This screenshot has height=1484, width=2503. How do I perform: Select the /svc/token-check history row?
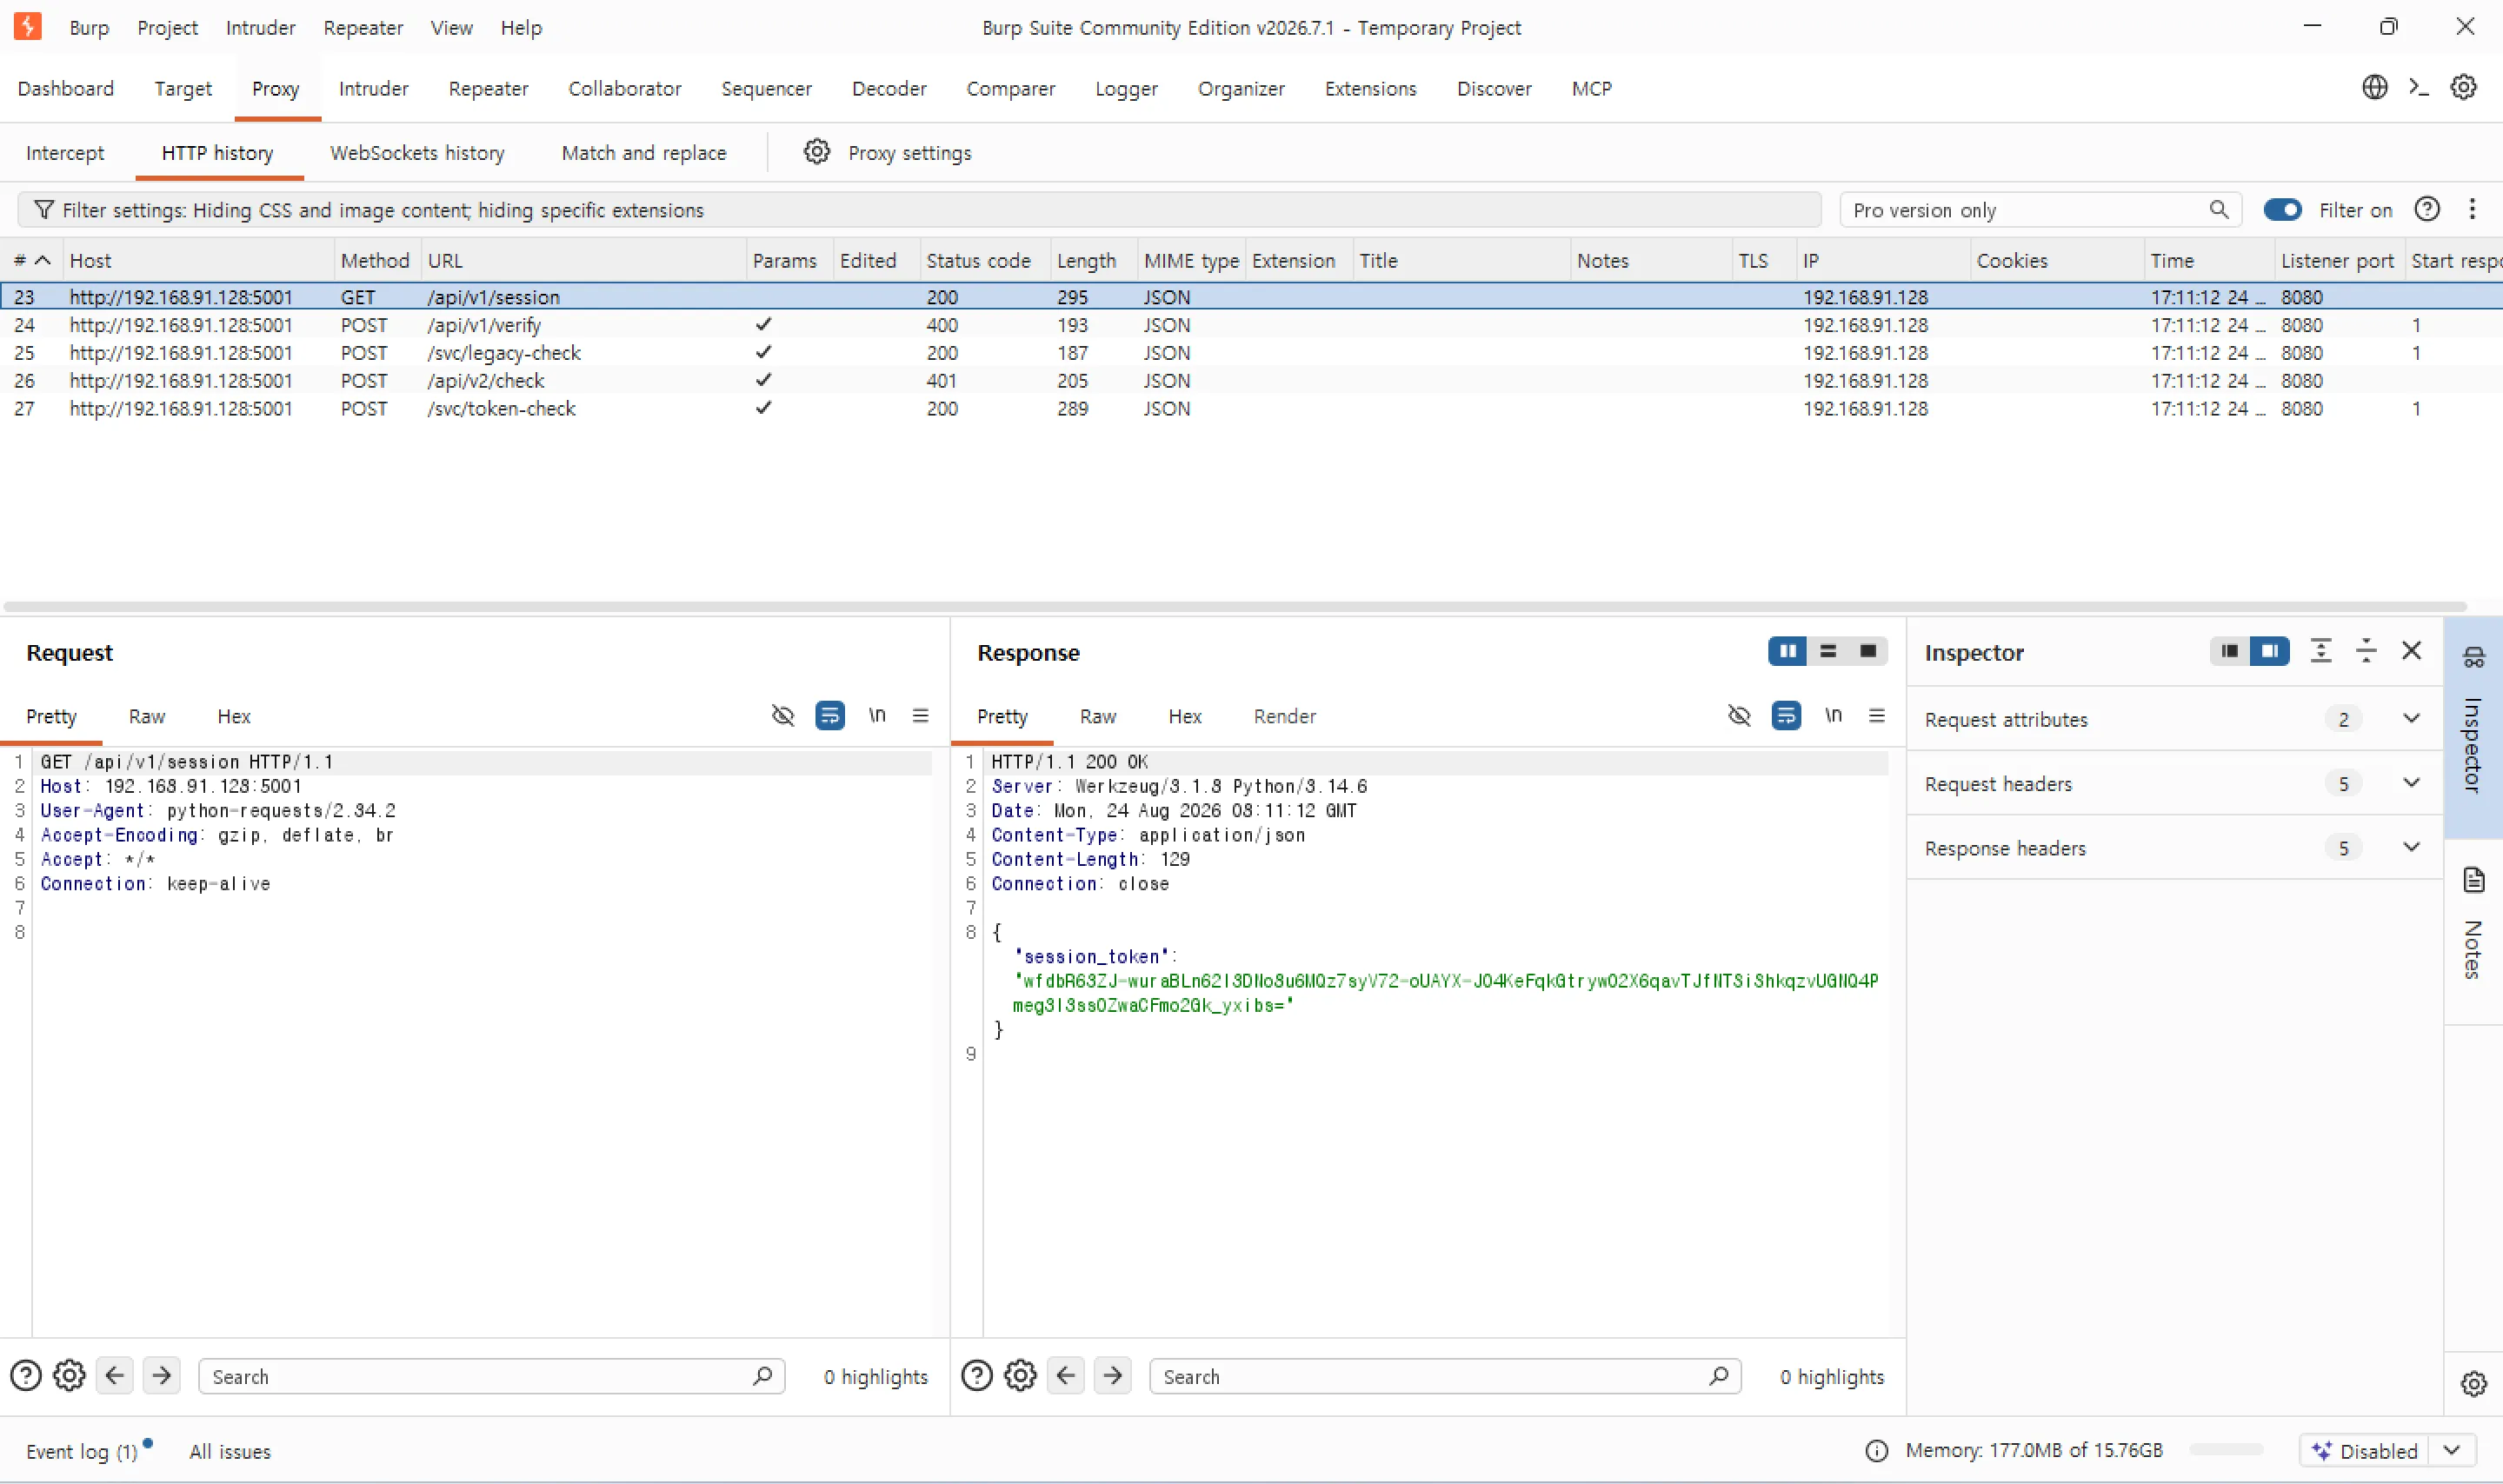[x=1251, y=408]
